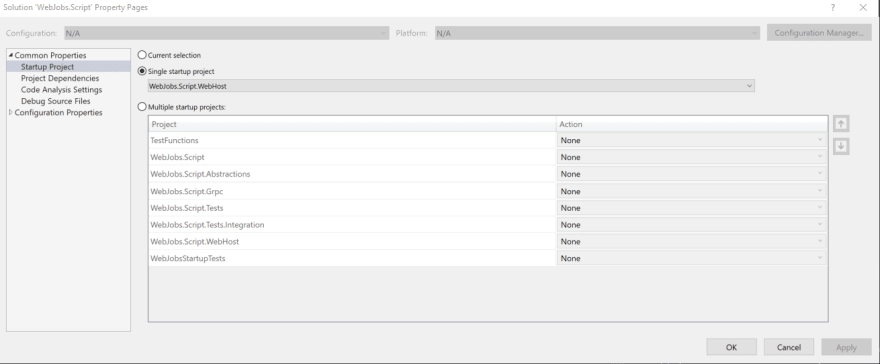The image size is (880, 364).
Task: Click the Cancel button
Action: click(x=789, y=347)
